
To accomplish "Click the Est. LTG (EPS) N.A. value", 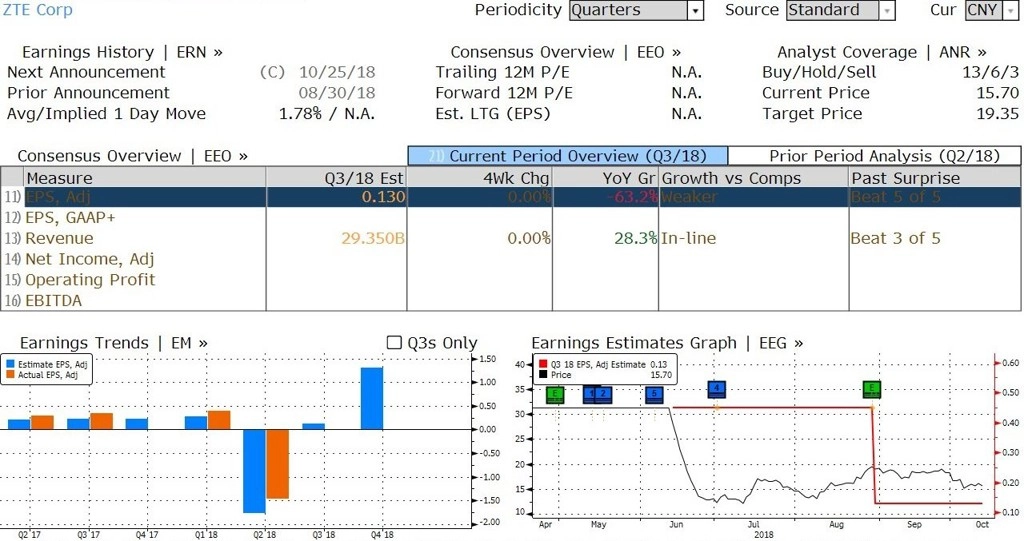I will (686, 114).
